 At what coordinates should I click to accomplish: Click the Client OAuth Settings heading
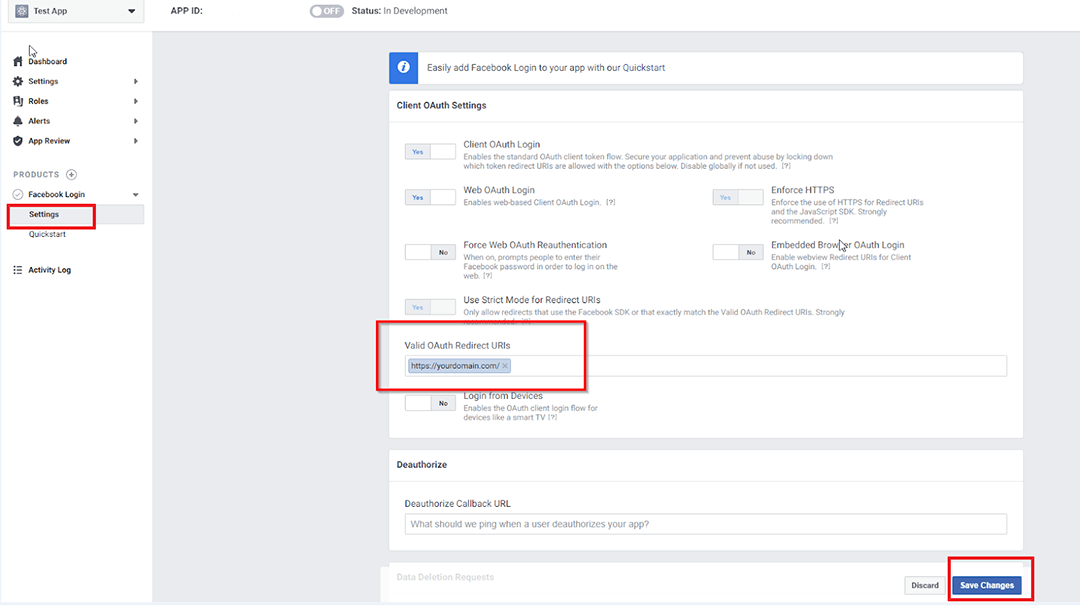442,105
